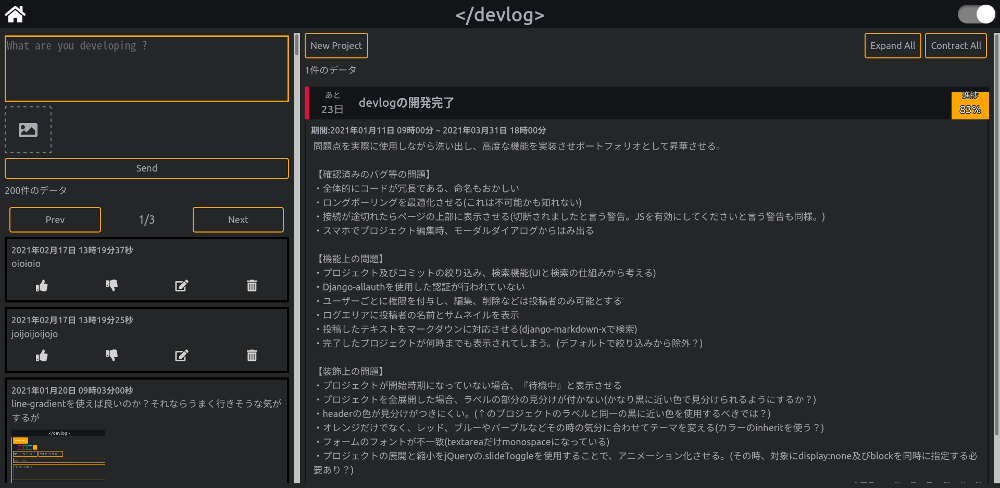
Task: Edit the "joijoijoijojo" log entry
Action: click(182, 355)
